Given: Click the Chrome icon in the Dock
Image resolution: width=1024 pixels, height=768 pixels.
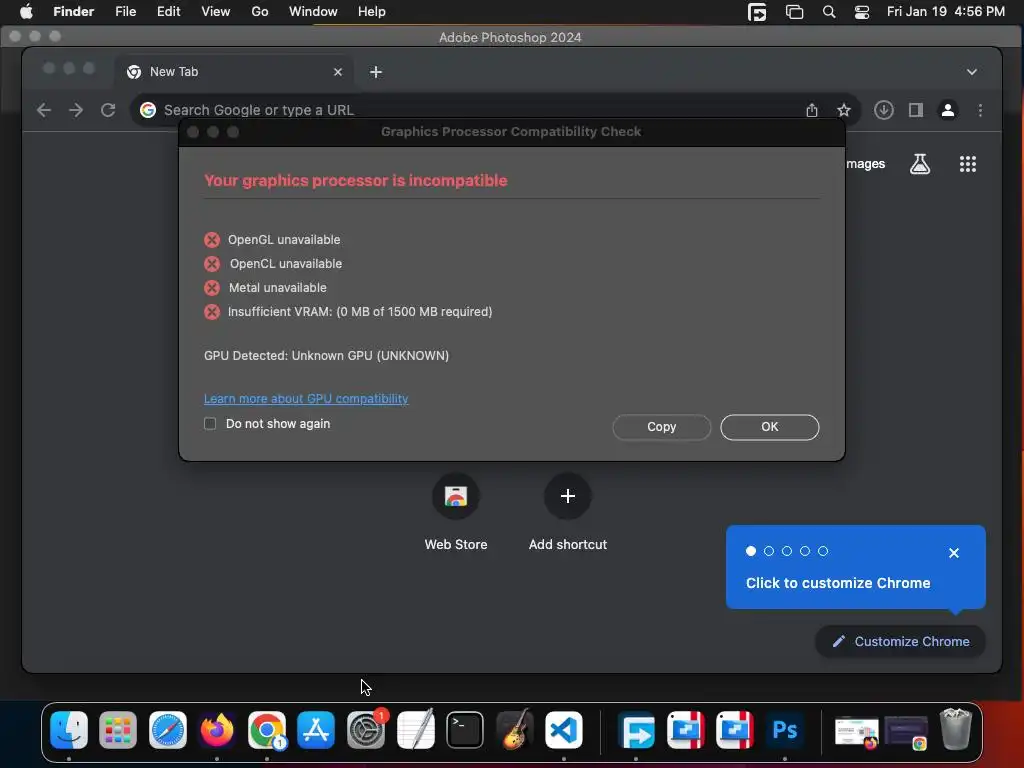Looking at the screenshot, I should tap(266, 730).
